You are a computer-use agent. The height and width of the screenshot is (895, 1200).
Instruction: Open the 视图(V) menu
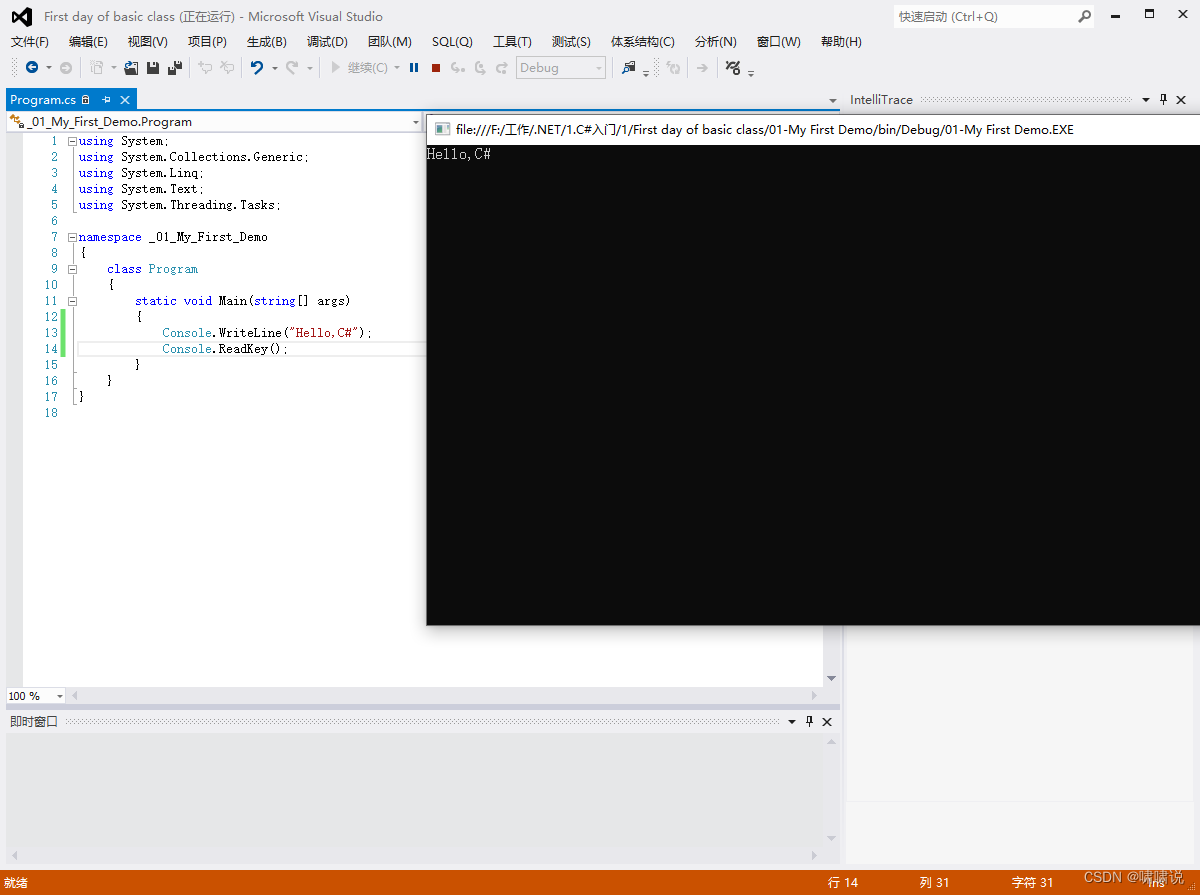point(148,42)
